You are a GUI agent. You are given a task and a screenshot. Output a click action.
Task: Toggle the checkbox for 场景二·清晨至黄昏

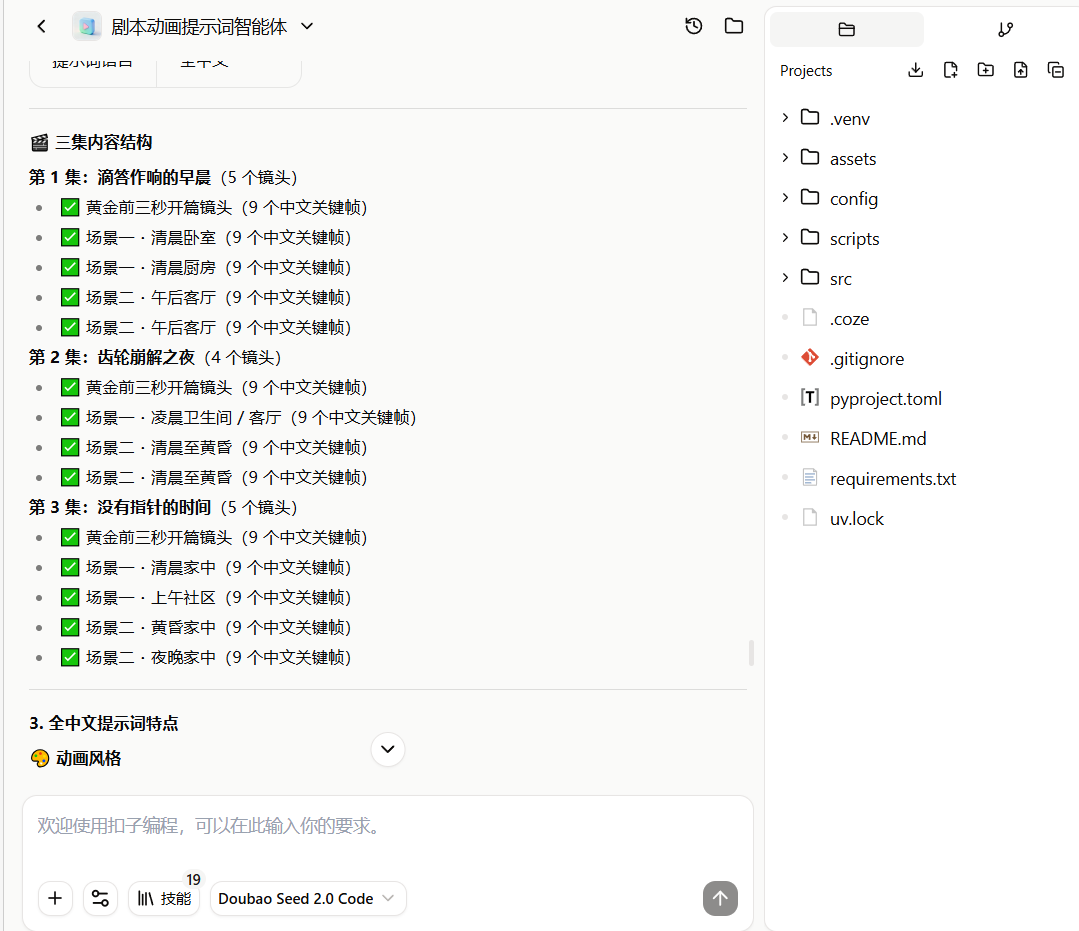coord(69,447)
